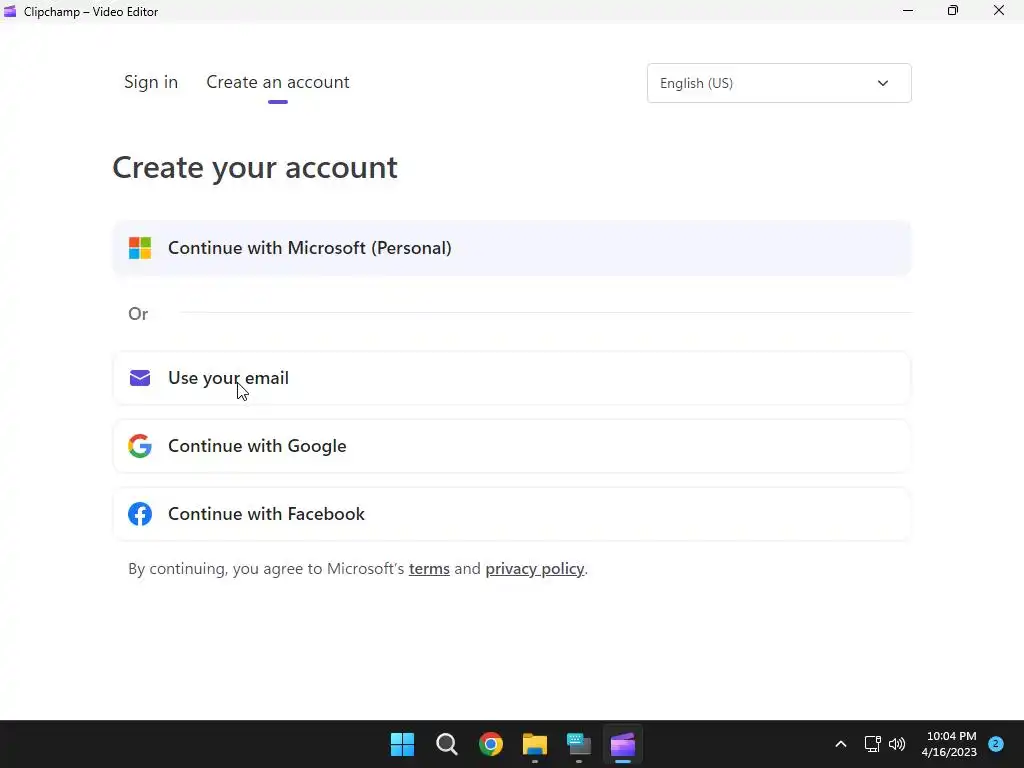Viewport: 1024px width, 768px height.
Task: Switch to the Sign in tab
Action: (x=151, y=82)
